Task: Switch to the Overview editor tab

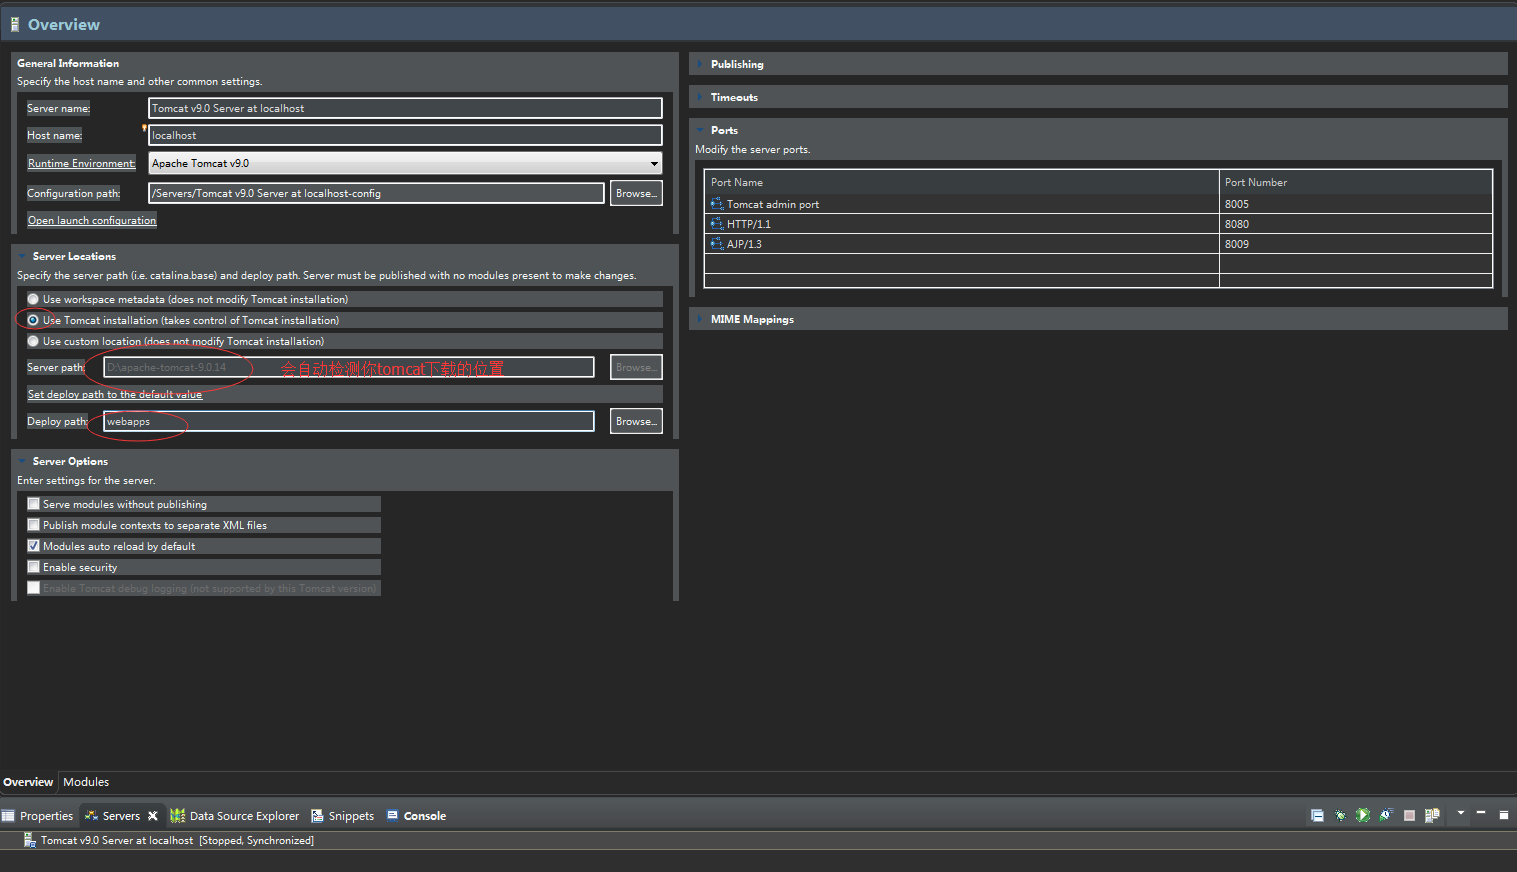Action: click(28, 782)
